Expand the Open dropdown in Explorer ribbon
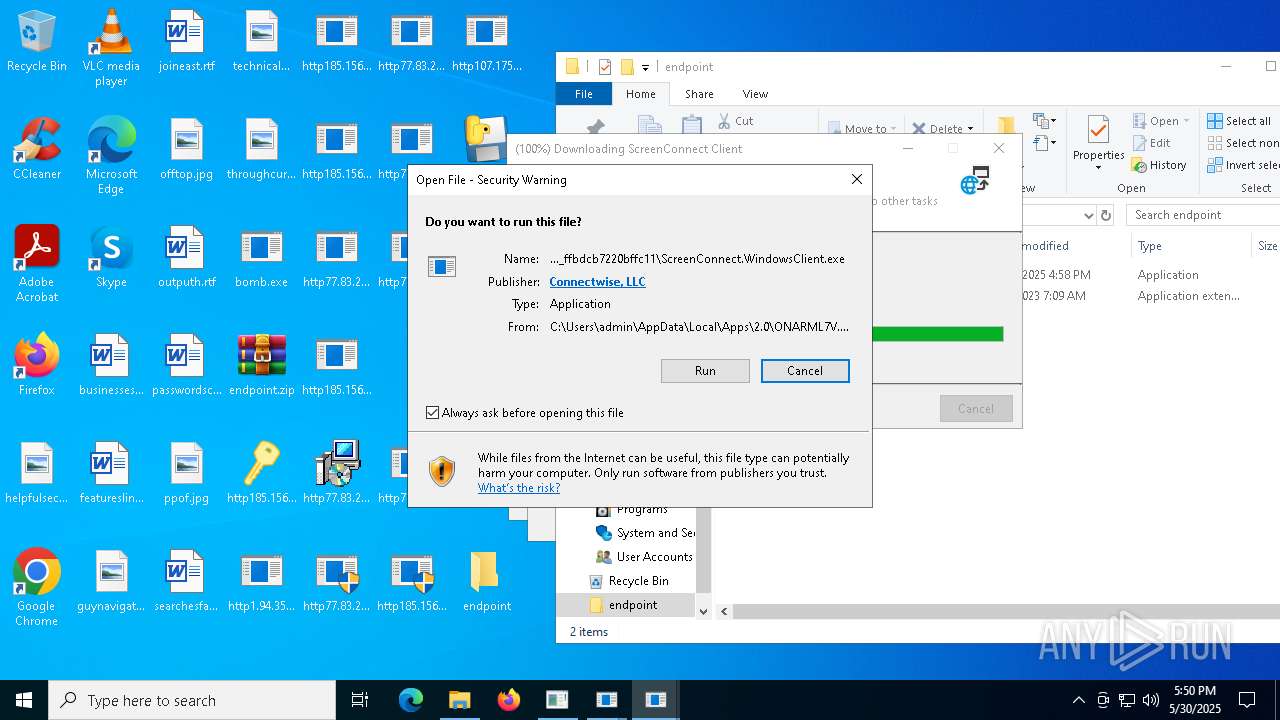 pos(1187,121)
